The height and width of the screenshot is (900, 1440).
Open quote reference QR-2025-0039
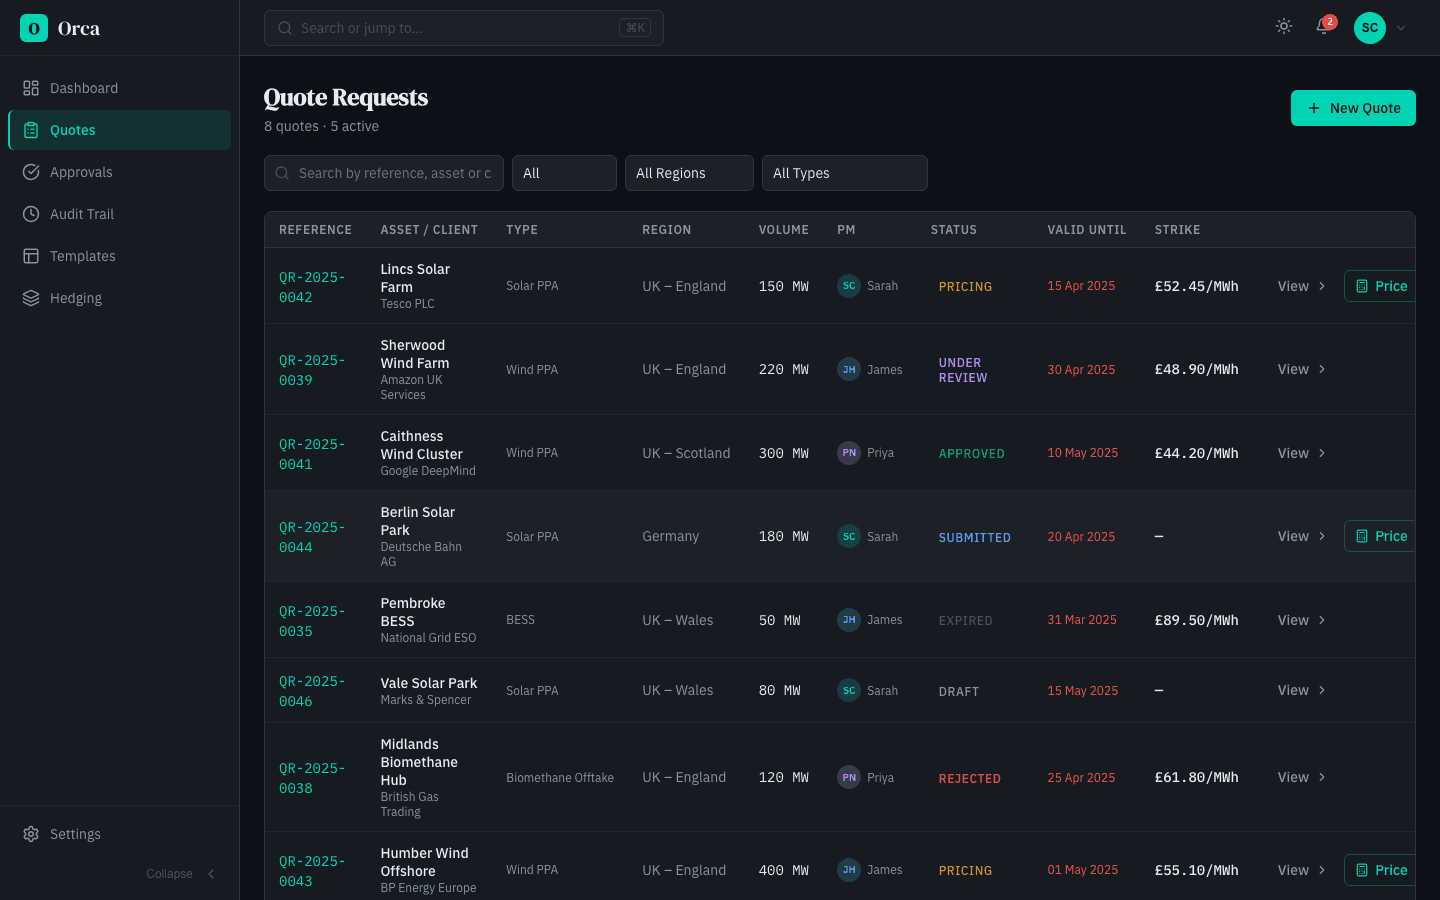coord(312,370)
